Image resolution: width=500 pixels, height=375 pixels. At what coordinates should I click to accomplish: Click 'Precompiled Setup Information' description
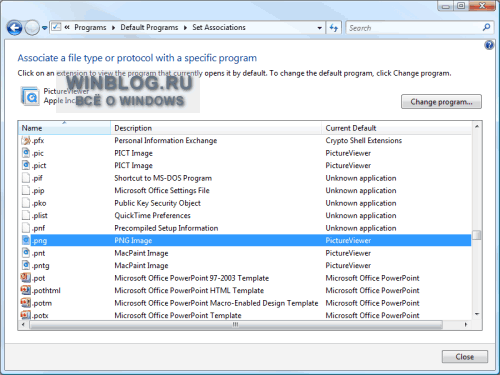click(166, 228)
